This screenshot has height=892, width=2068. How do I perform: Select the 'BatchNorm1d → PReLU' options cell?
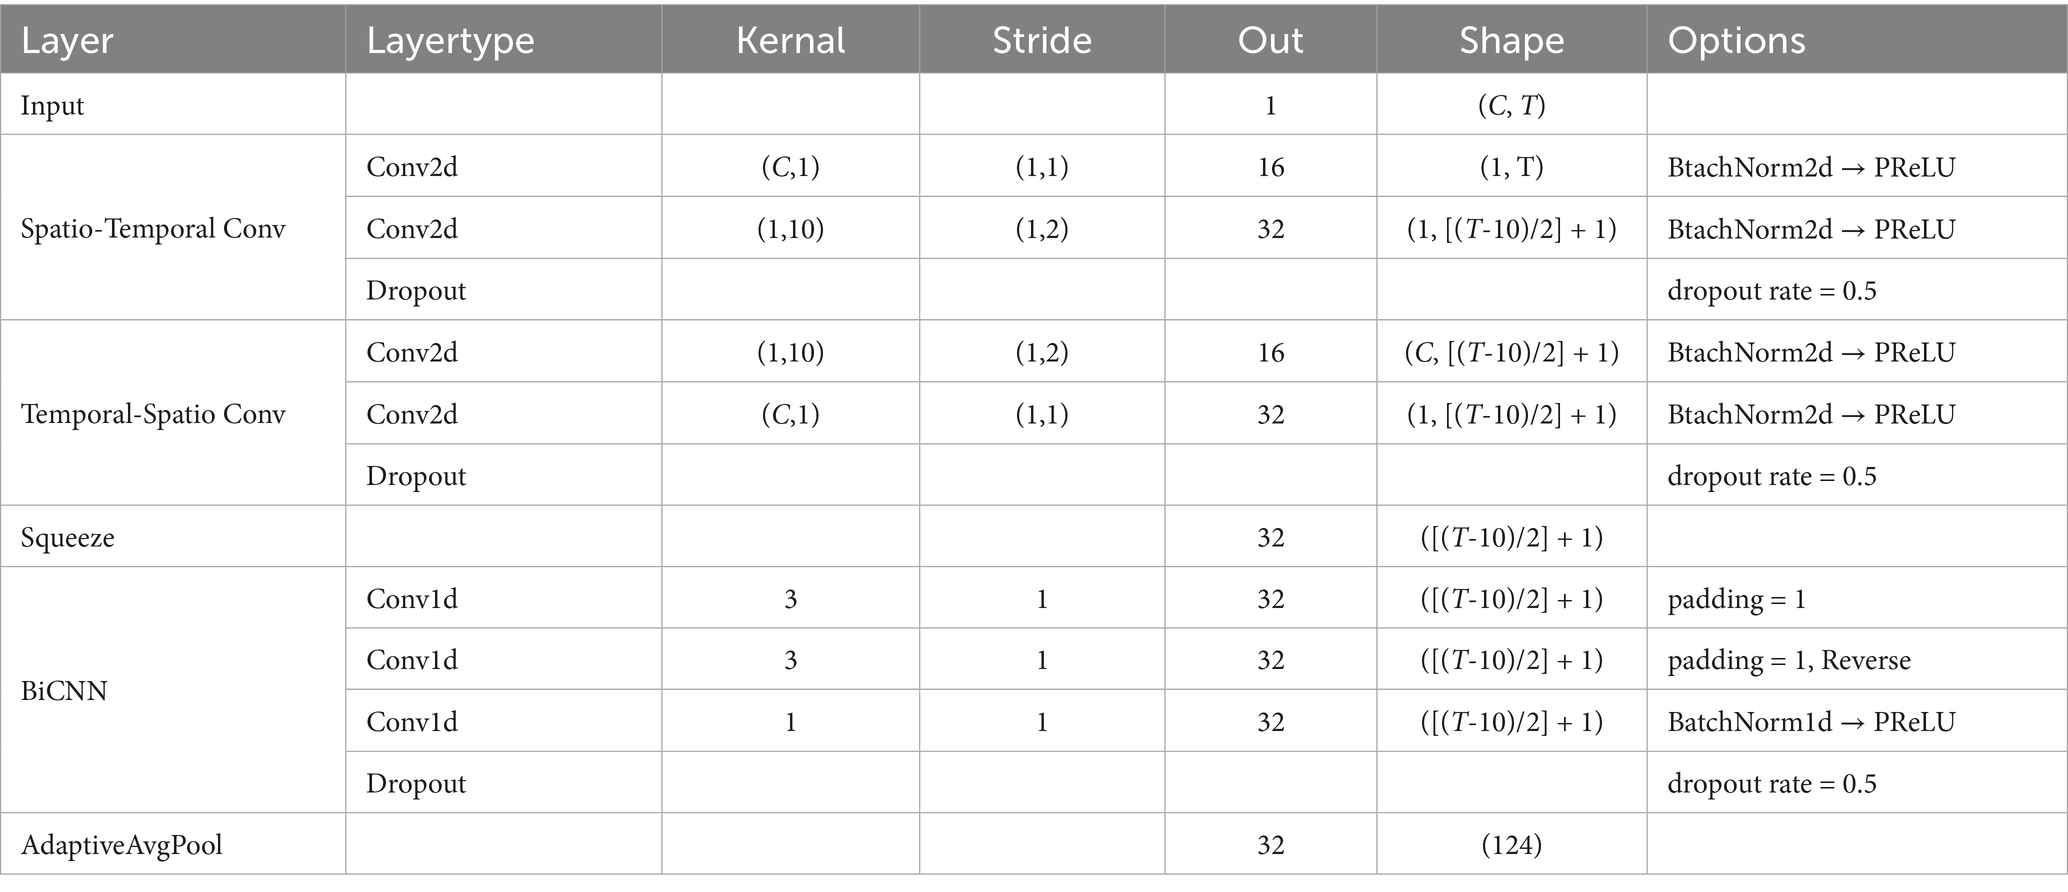pyautogui.click(x=1811, y=722)
